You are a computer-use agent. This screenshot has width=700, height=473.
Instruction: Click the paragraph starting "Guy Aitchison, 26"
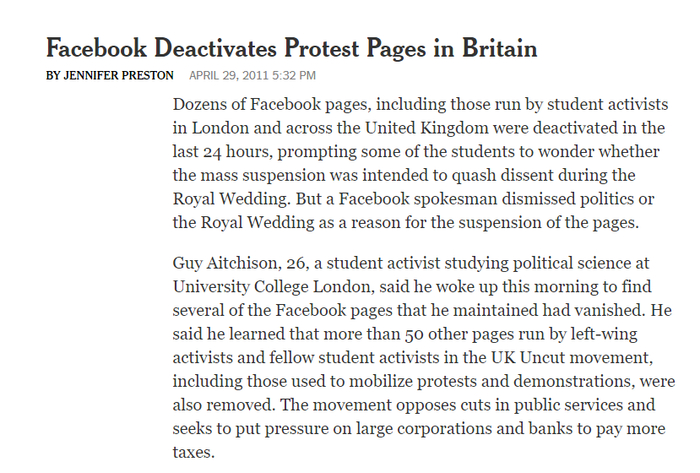tap(424, 357)
